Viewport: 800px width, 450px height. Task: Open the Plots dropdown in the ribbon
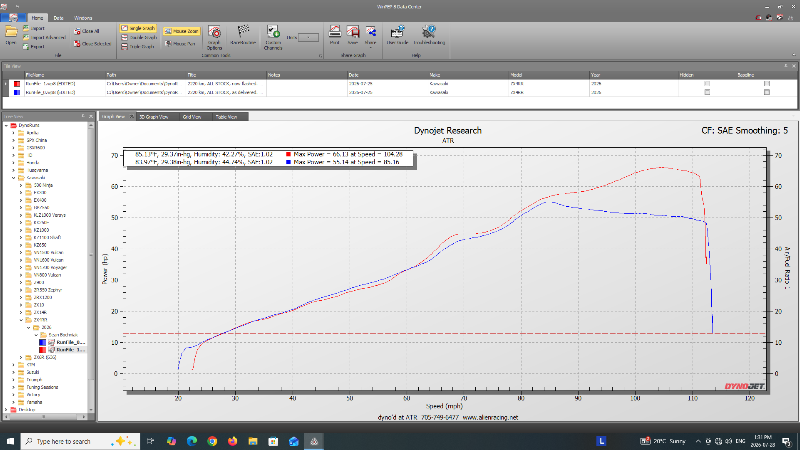coord(309,37)
